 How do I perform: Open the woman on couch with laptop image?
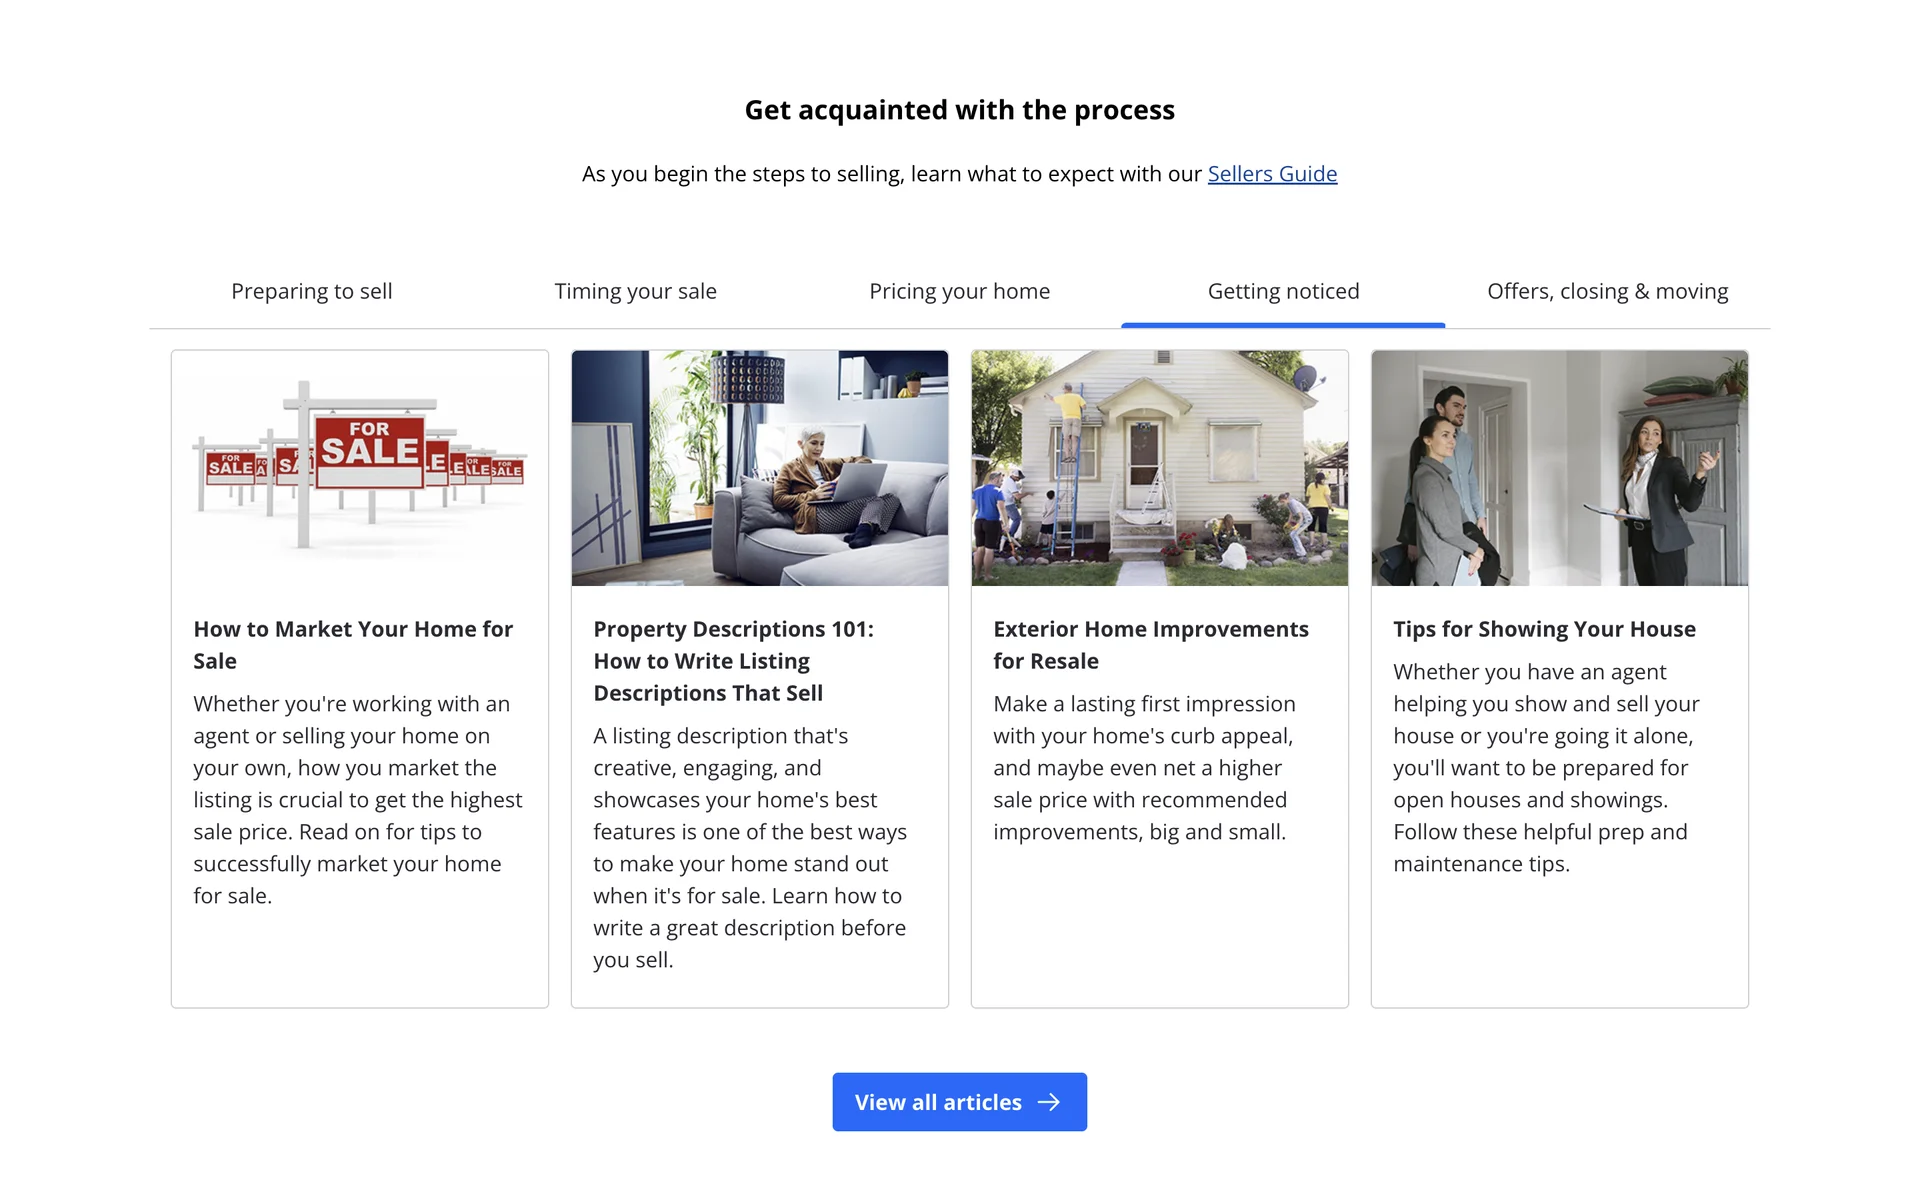[x=760, y=468]
